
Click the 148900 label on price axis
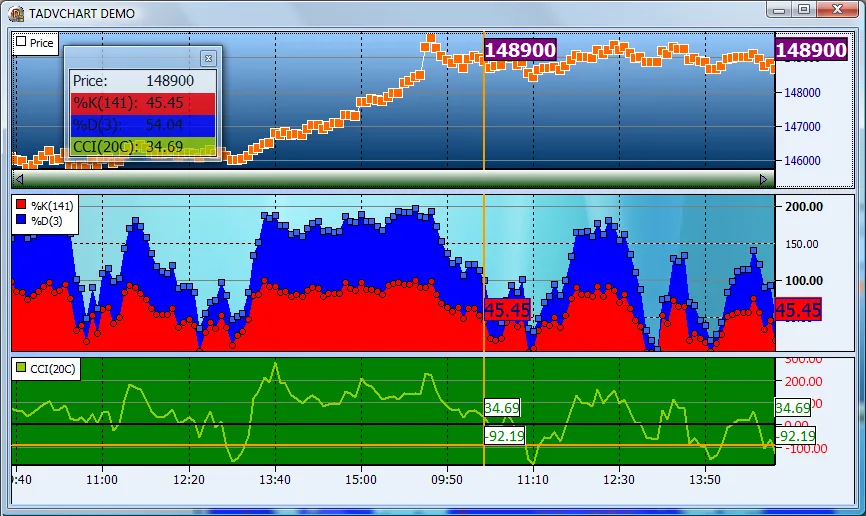pos(811,50)
